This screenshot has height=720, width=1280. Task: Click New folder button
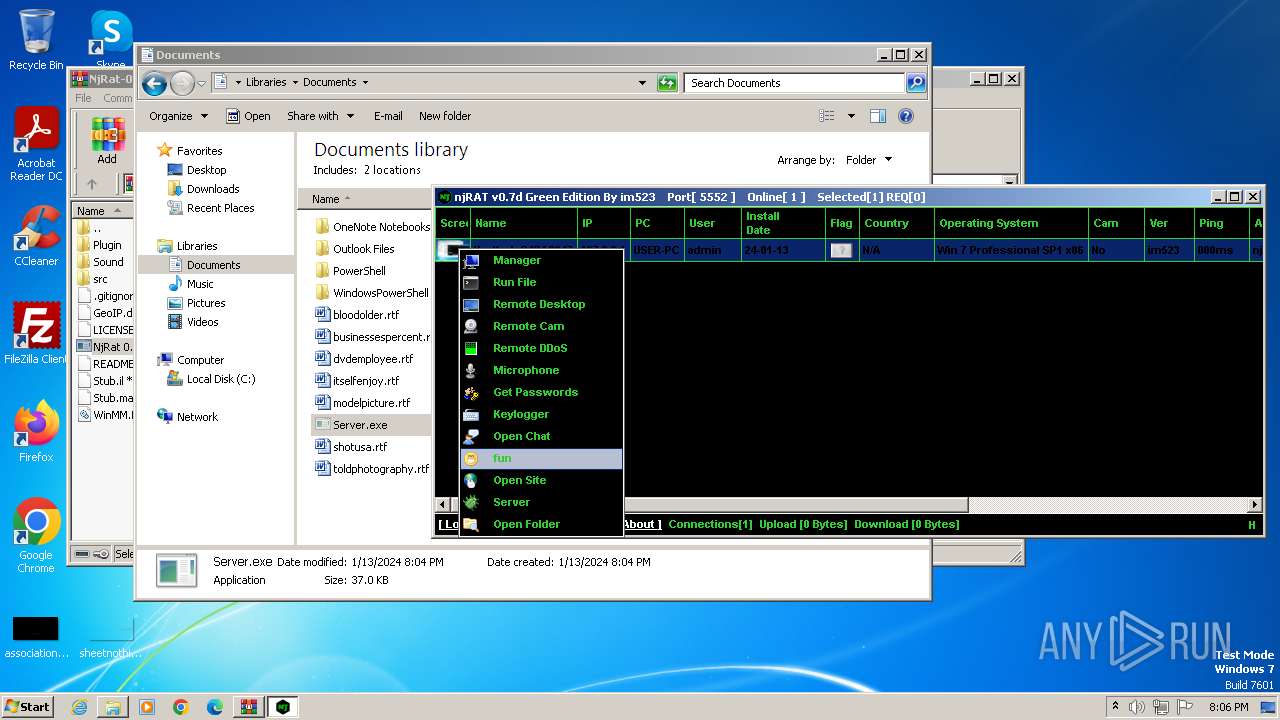445,116
